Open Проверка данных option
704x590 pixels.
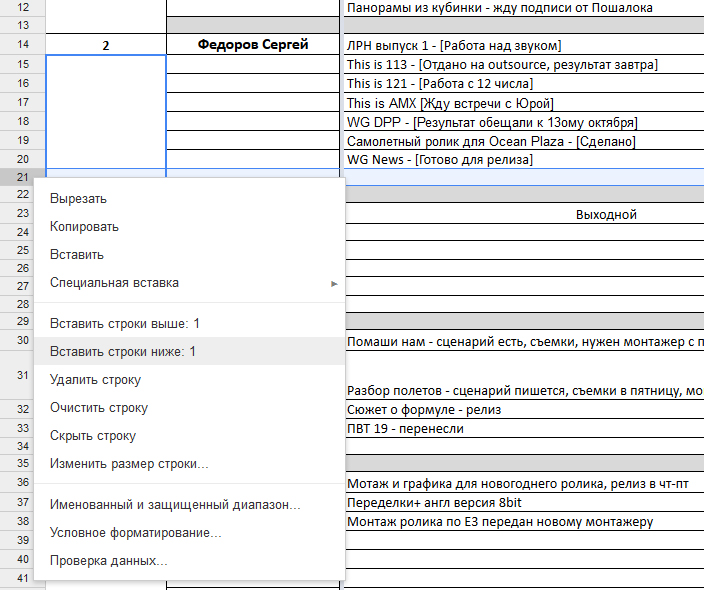pos(189,560)
